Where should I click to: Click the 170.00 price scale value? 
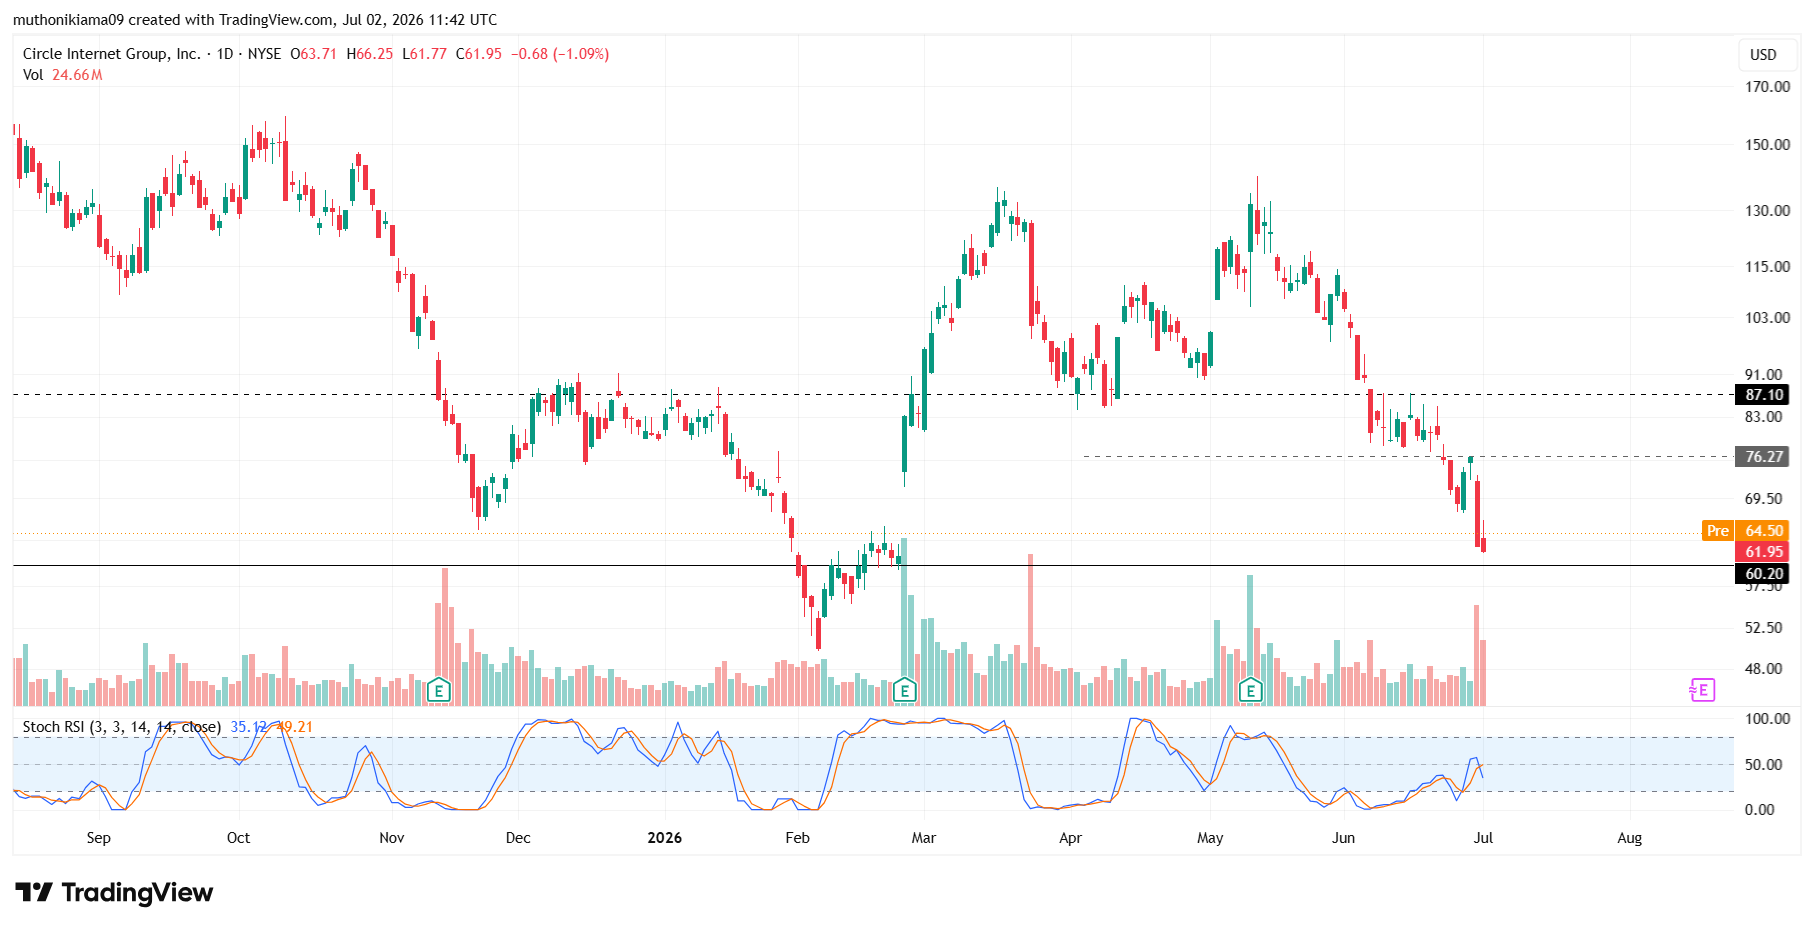(x=1767, y=87)
